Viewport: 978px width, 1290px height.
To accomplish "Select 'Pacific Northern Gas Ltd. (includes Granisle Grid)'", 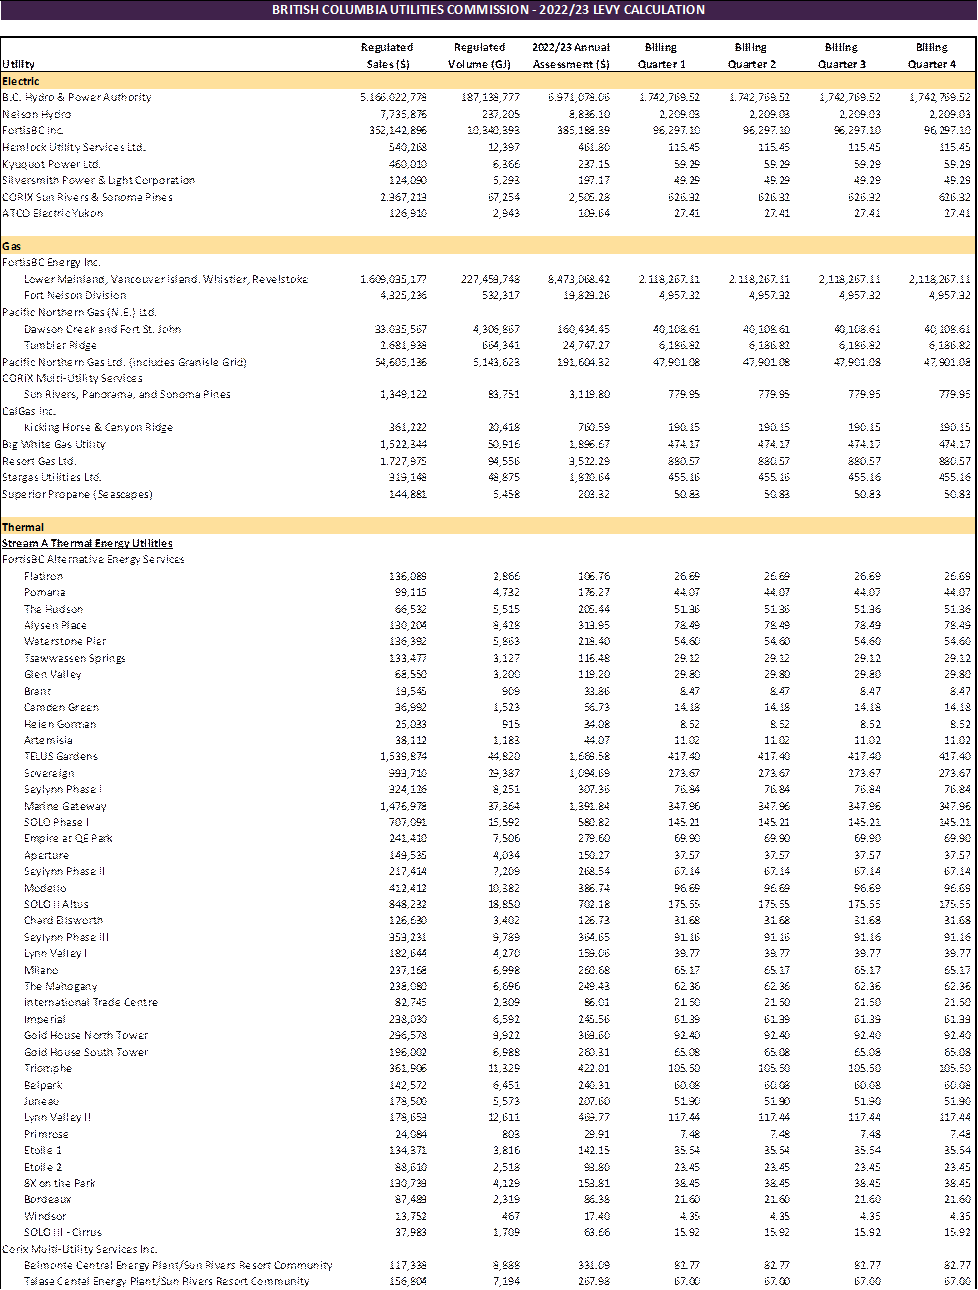I will tap(124, 362).
